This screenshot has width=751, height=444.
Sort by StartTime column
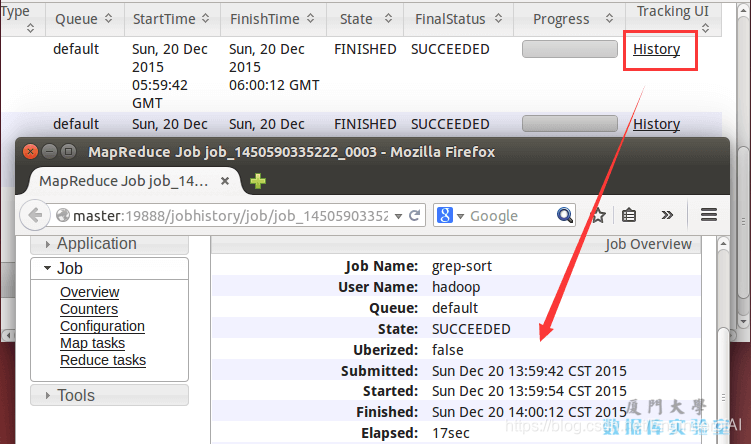point(172,19)
